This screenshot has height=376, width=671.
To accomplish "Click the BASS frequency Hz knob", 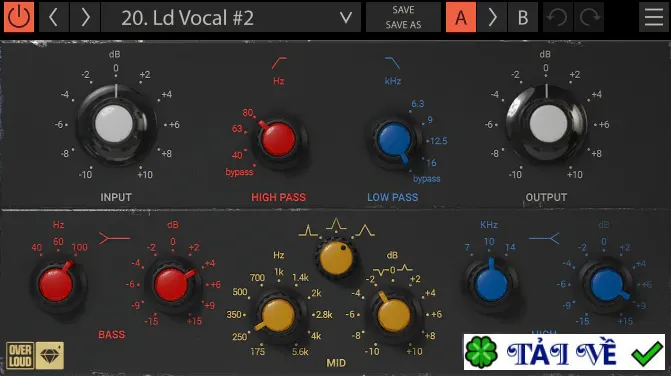I will click(56, 284).
